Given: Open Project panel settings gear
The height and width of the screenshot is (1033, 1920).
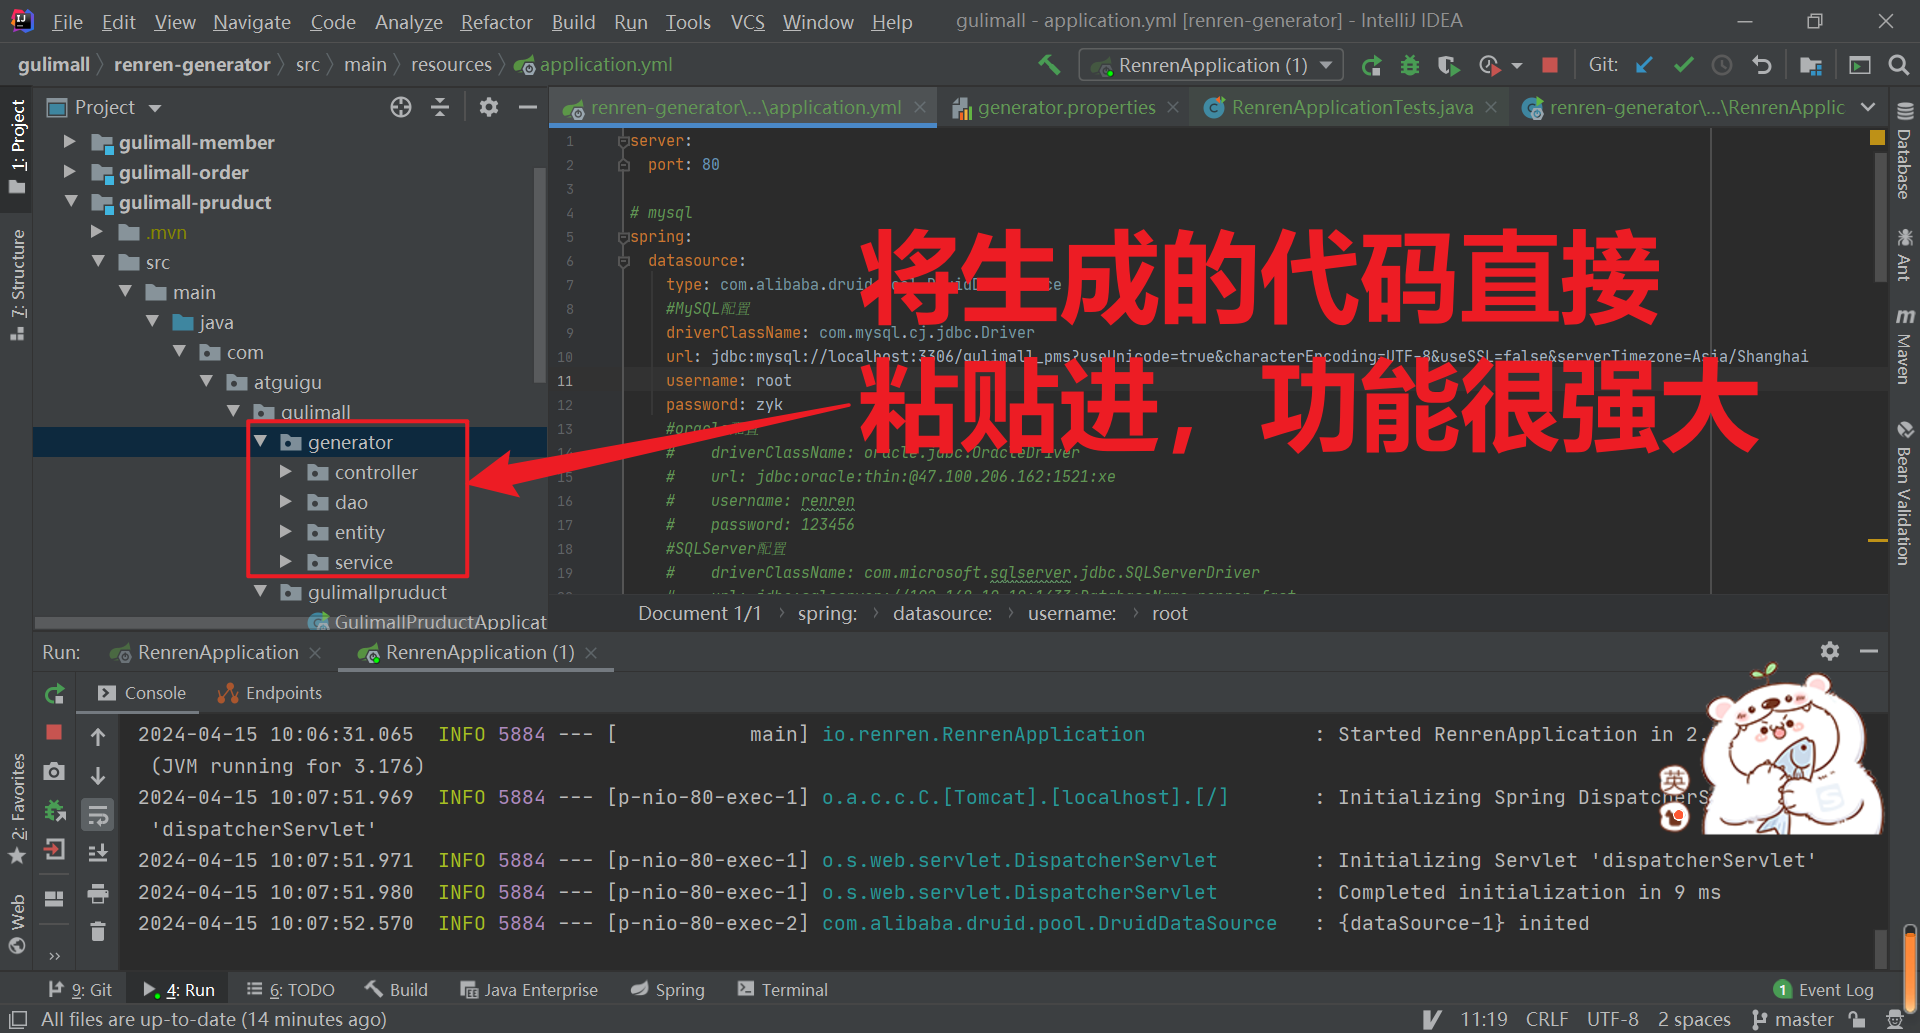Looking at the screenshot, I should coord(489,107).
